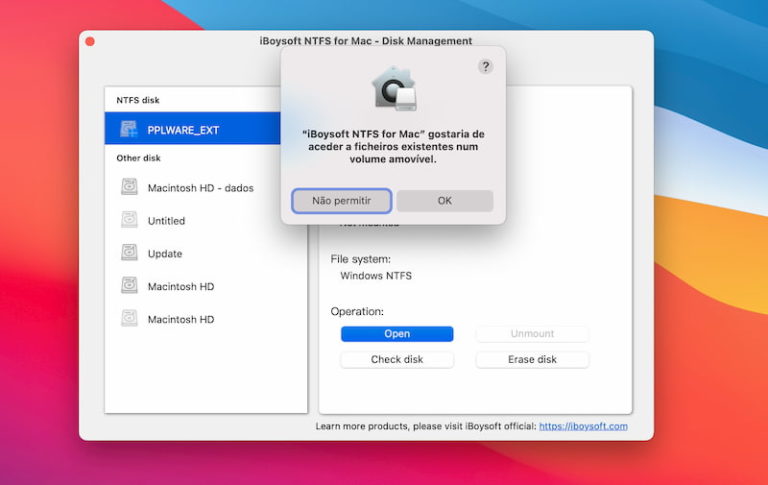Image resolution: width=768 pixels, height=485 pixels.
Task: Run the Check disk operation
Action: tap(397, 360)
